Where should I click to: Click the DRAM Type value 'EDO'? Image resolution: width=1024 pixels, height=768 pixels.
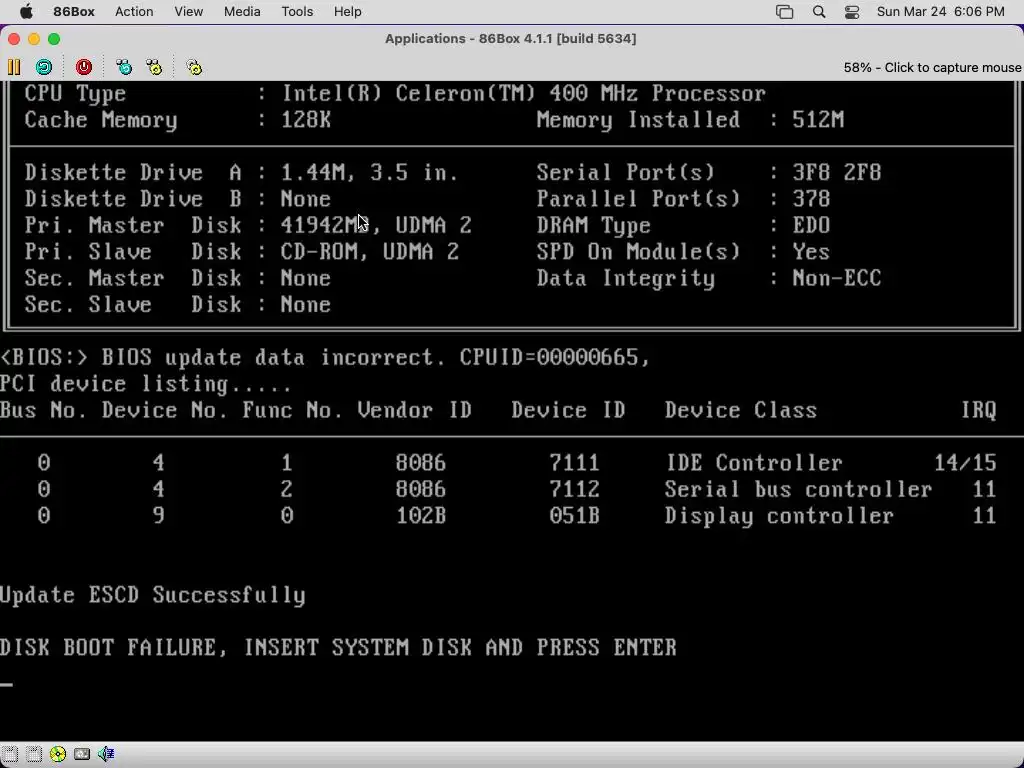tap(811, 226)
